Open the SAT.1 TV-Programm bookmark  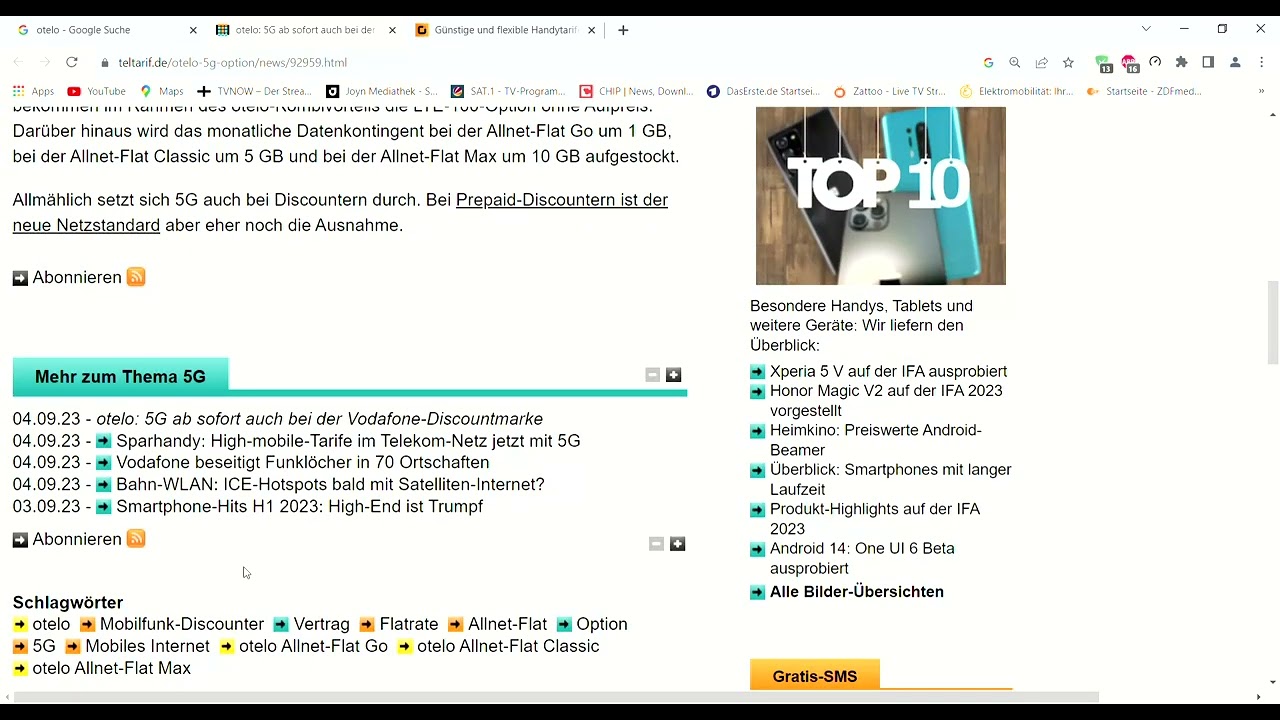(508, 91)
